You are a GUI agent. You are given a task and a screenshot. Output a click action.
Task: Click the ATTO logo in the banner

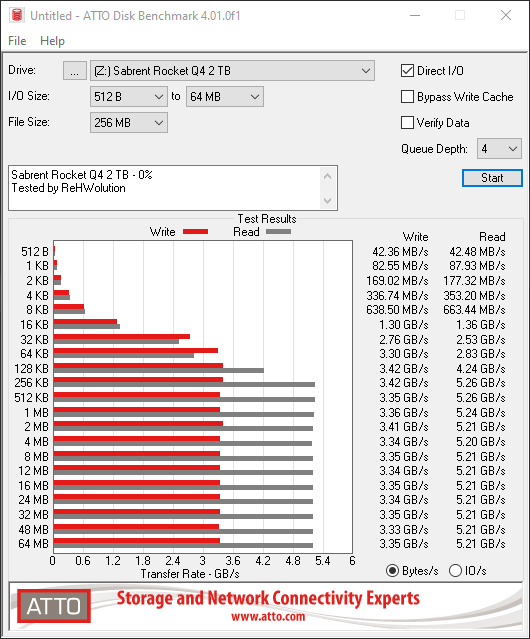[x=54, y=606]
